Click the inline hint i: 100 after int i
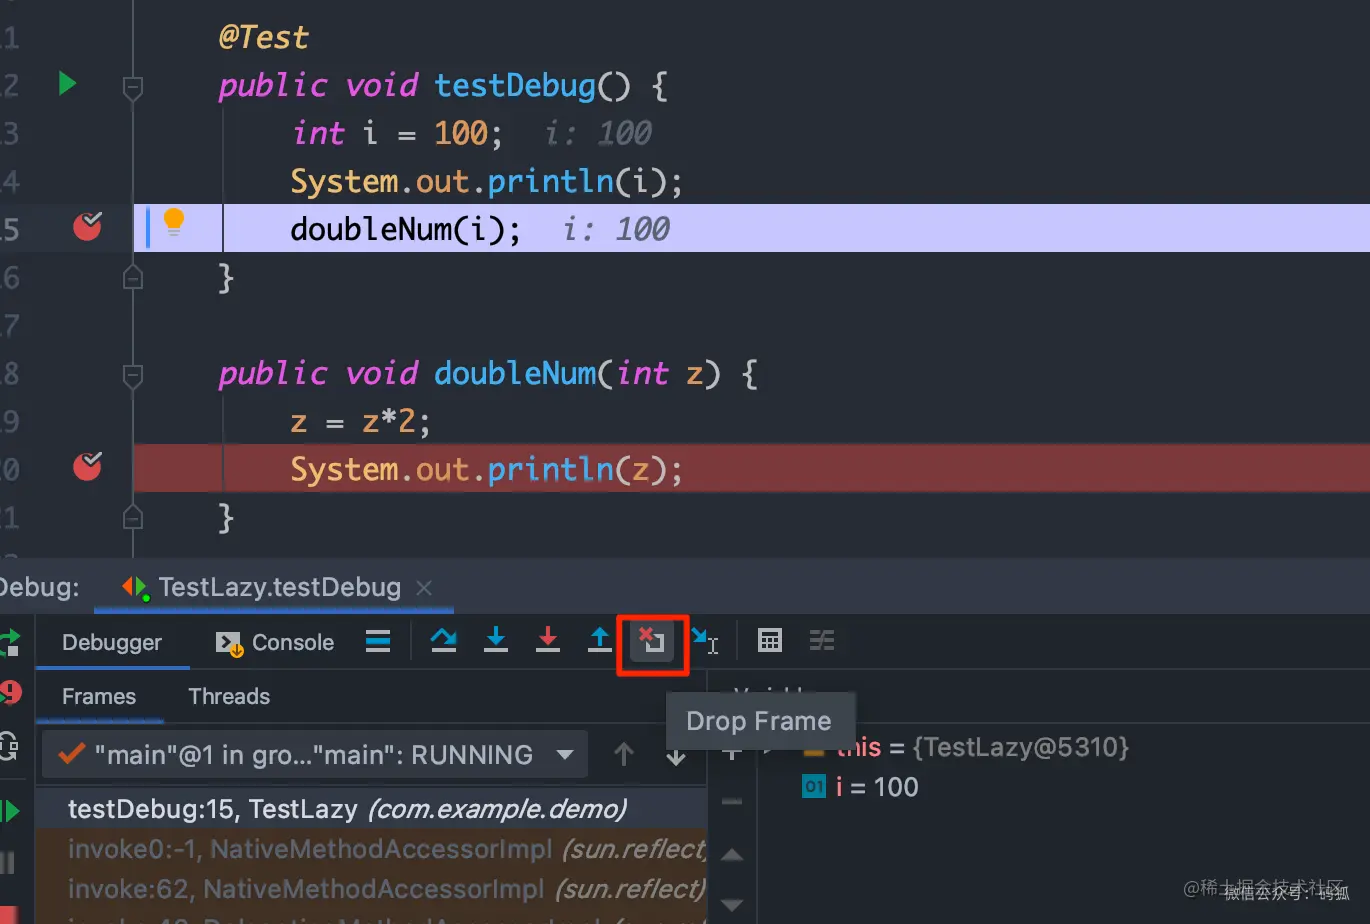Screen dimensions: 1370x924 (x=598, y=133)
